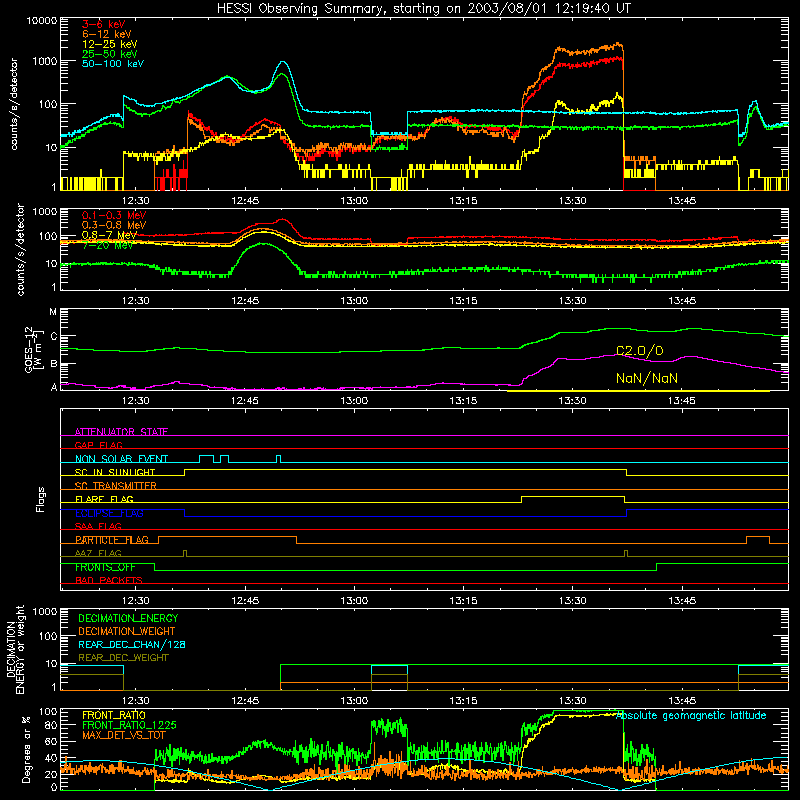Click the MAX_DET_VS_TOT legend label
Image resolution: width=800 pixels, height=800 pixels.
pos(124,736)
